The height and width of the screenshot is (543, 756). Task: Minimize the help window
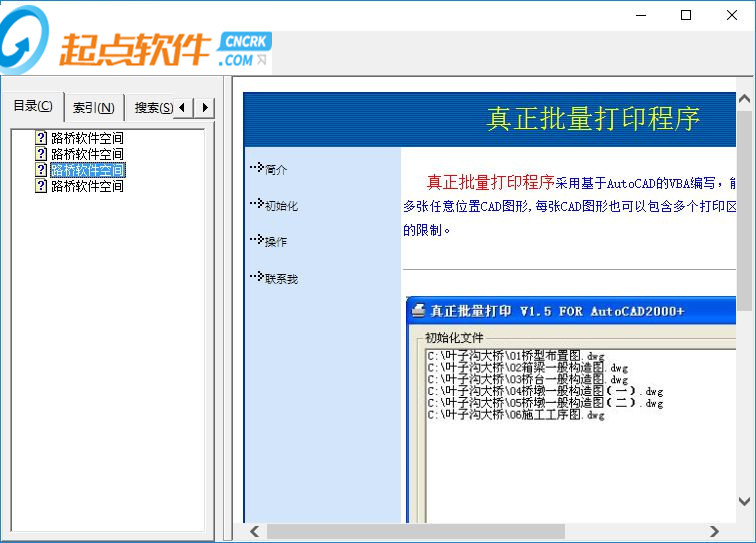coord(641,15)
